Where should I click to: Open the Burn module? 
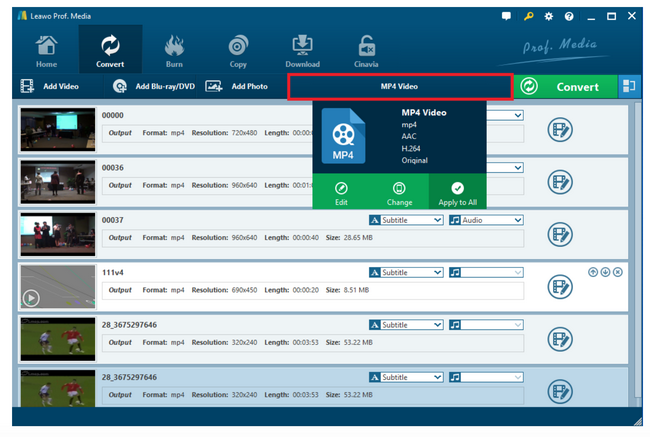coord(174,51)
